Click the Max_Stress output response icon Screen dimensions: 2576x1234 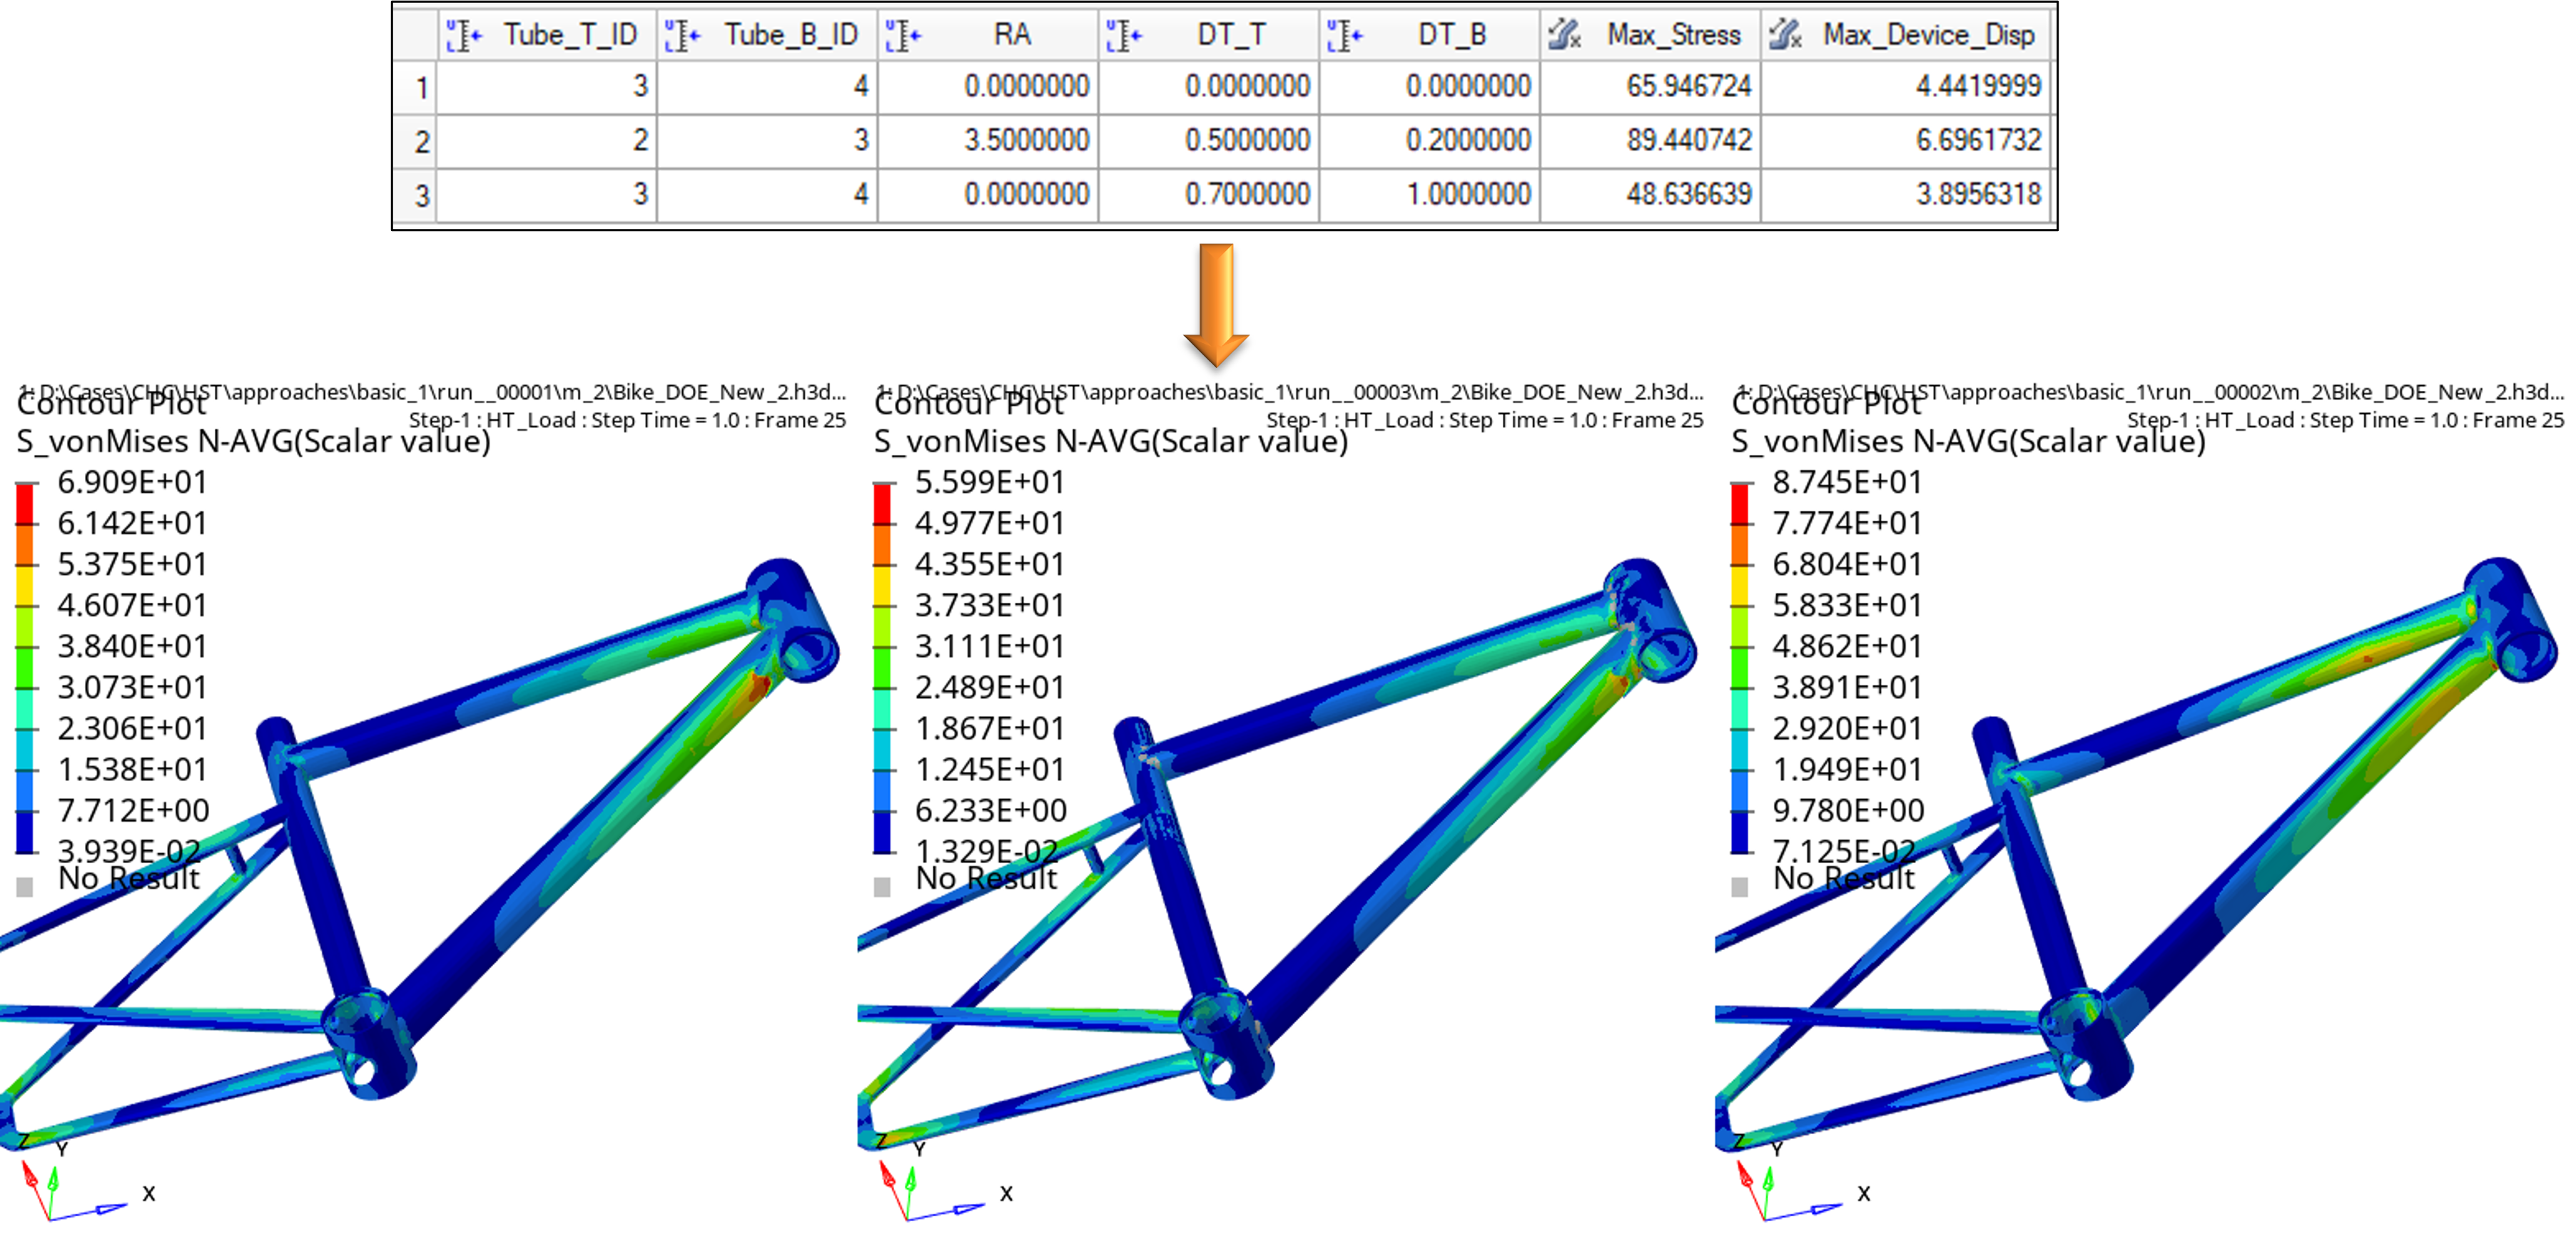[1564, 36]
